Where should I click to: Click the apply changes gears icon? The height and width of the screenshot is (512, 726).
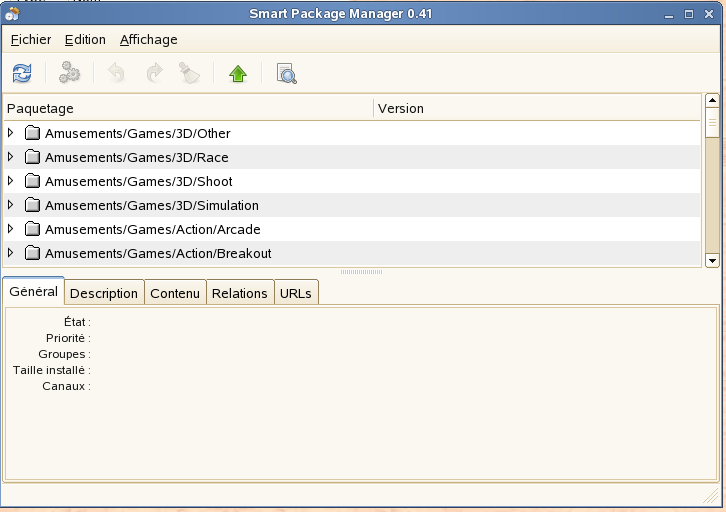69,73
